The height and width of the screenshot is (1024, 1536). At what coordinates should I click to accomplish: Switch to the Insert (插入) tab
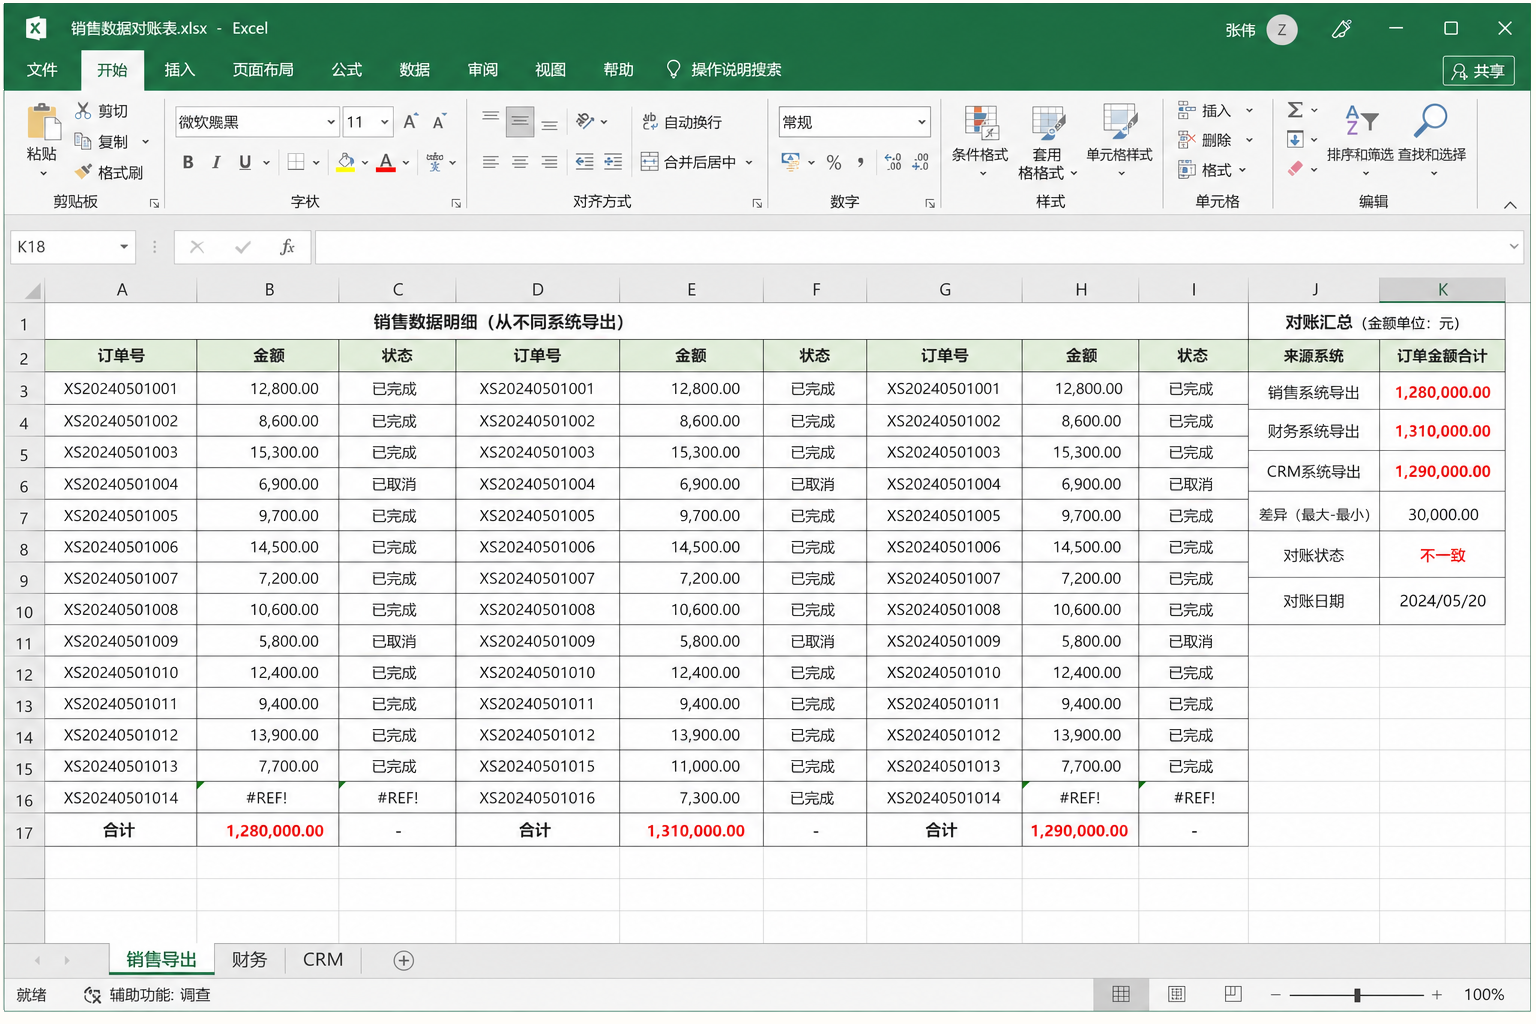point(180,70)
